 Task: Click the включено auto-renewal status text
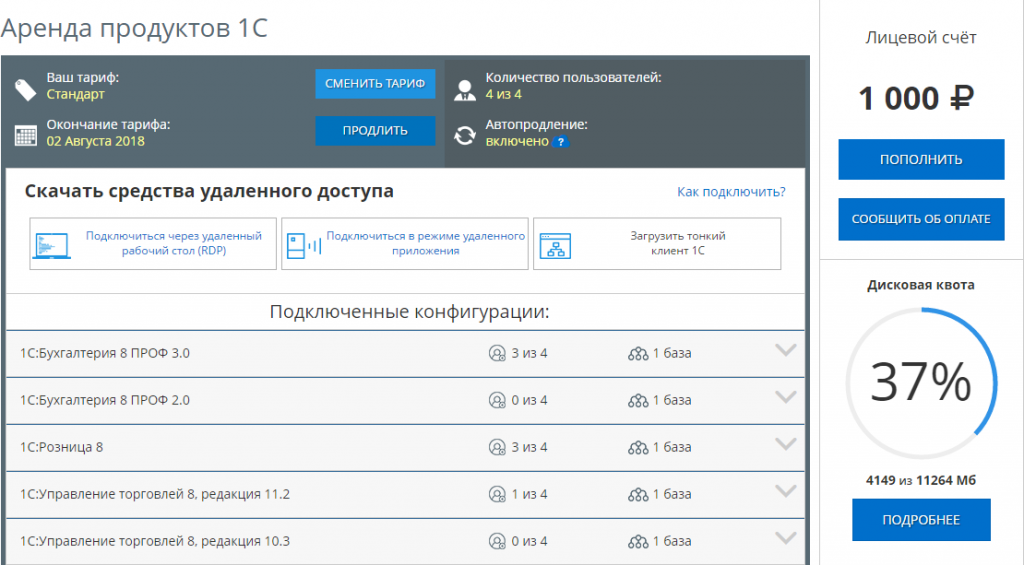(517, 141)
